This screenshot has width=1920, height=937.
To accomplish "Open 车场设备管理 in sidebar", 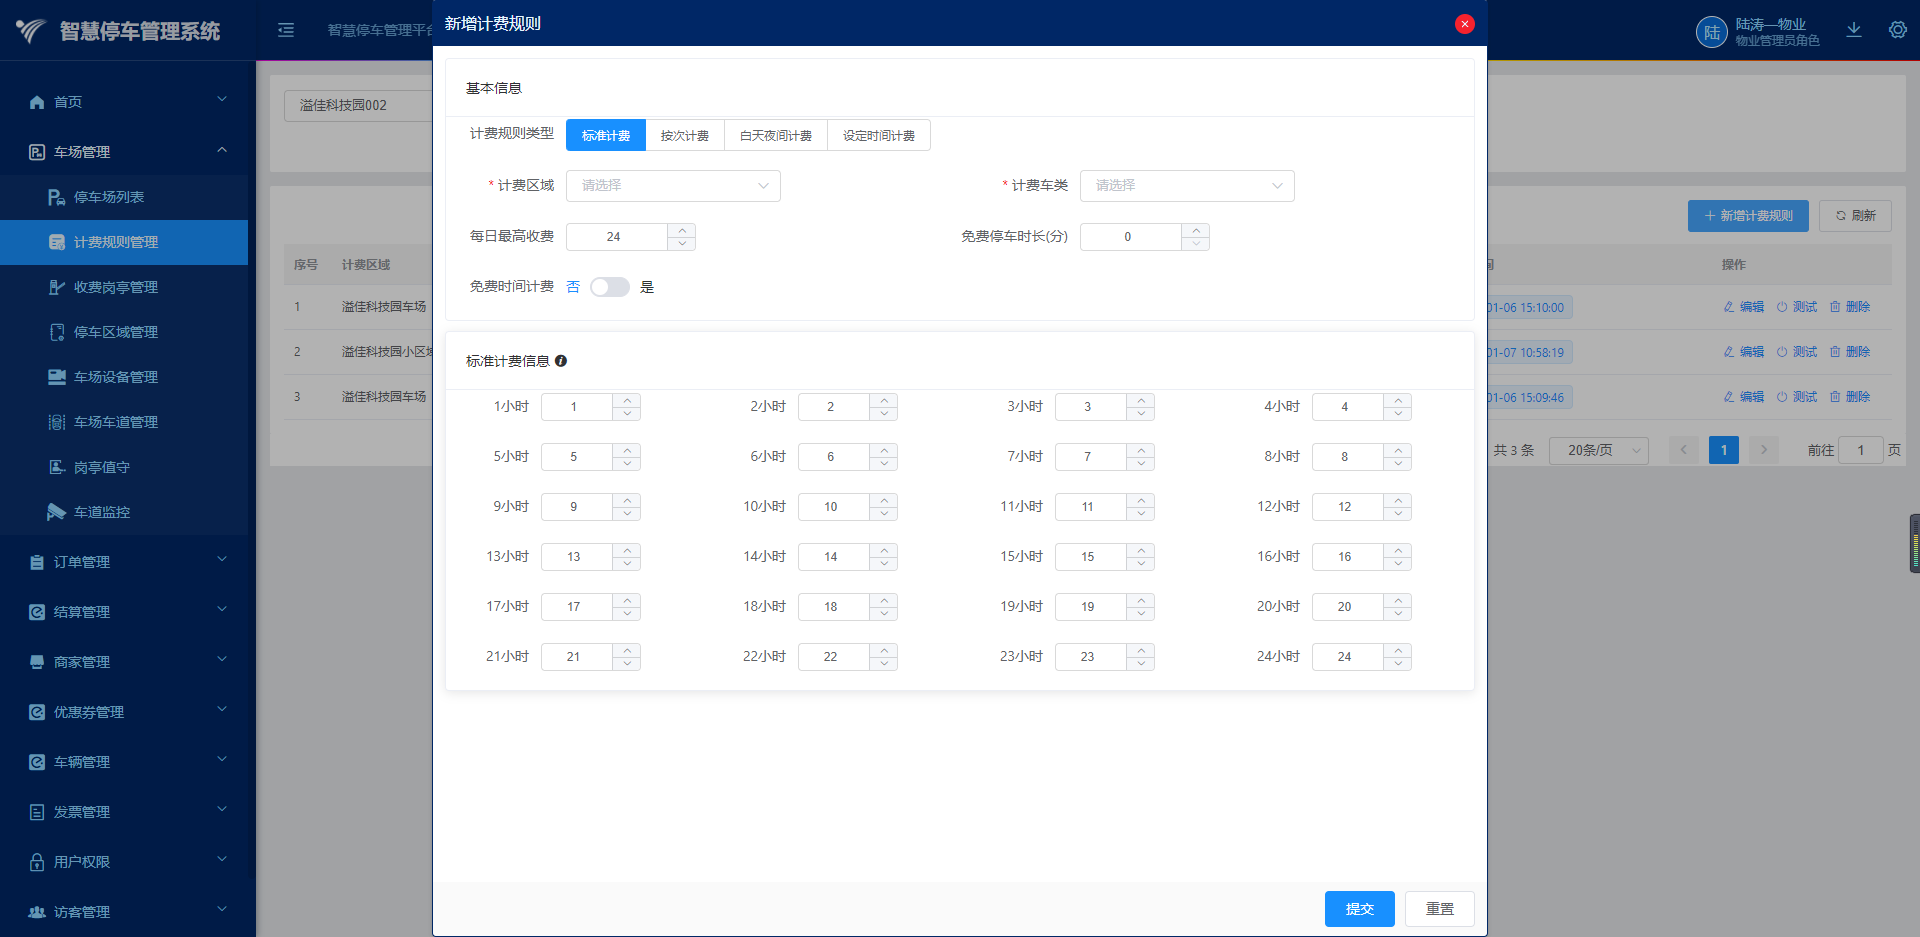I will (x=124, y=377).
